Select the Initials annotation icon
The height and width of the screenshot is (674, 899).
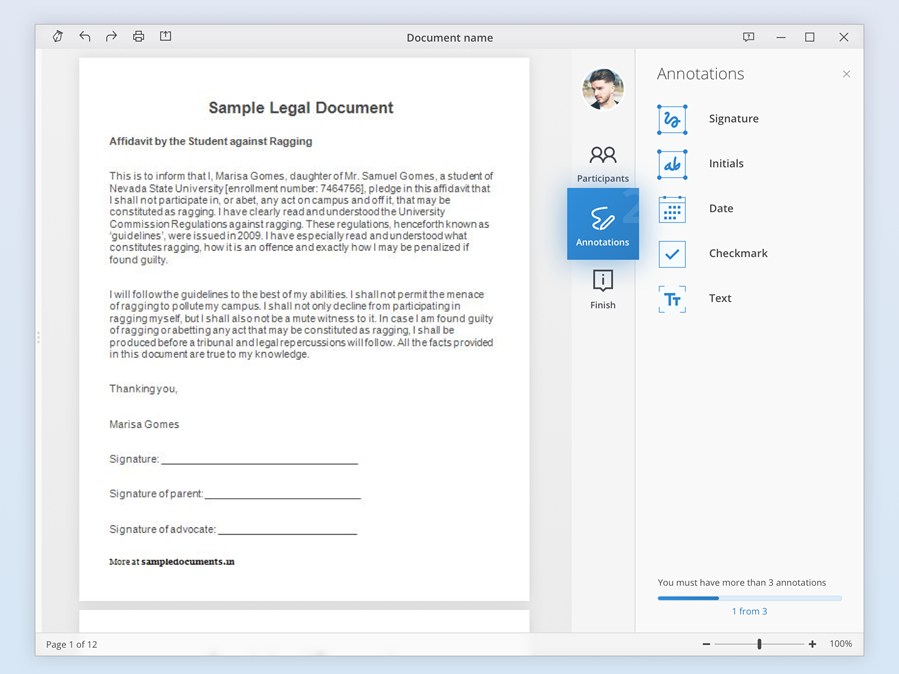point(672,164)
